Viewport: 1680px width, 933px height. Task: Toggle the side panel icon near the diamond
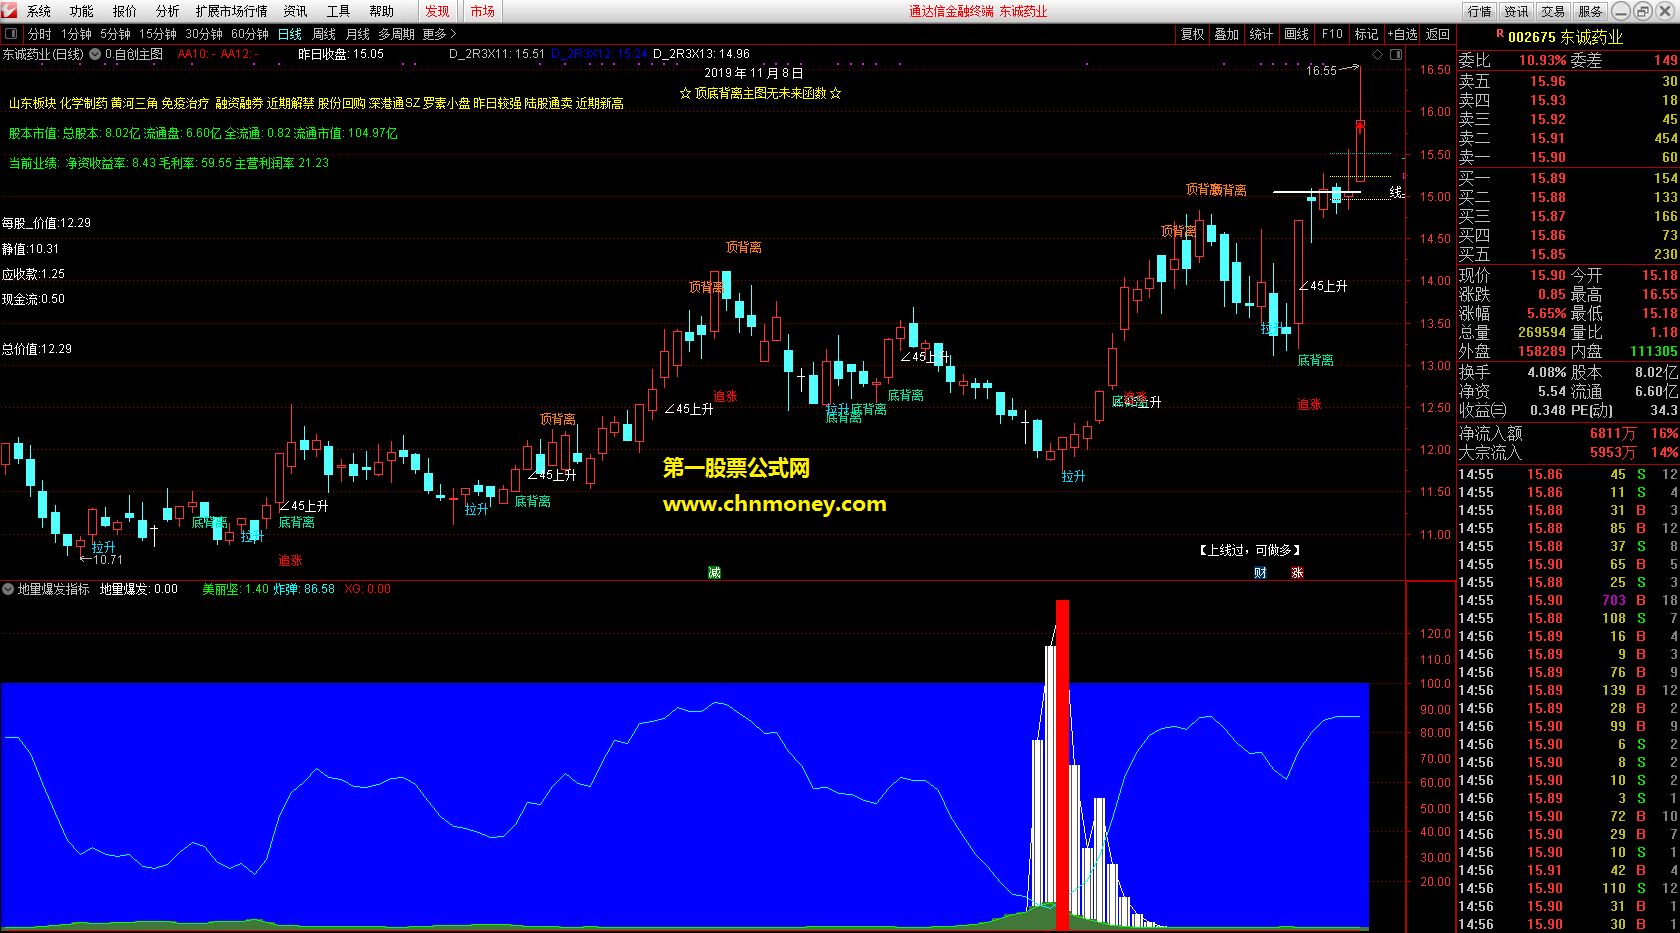[x=1396, y=54]
